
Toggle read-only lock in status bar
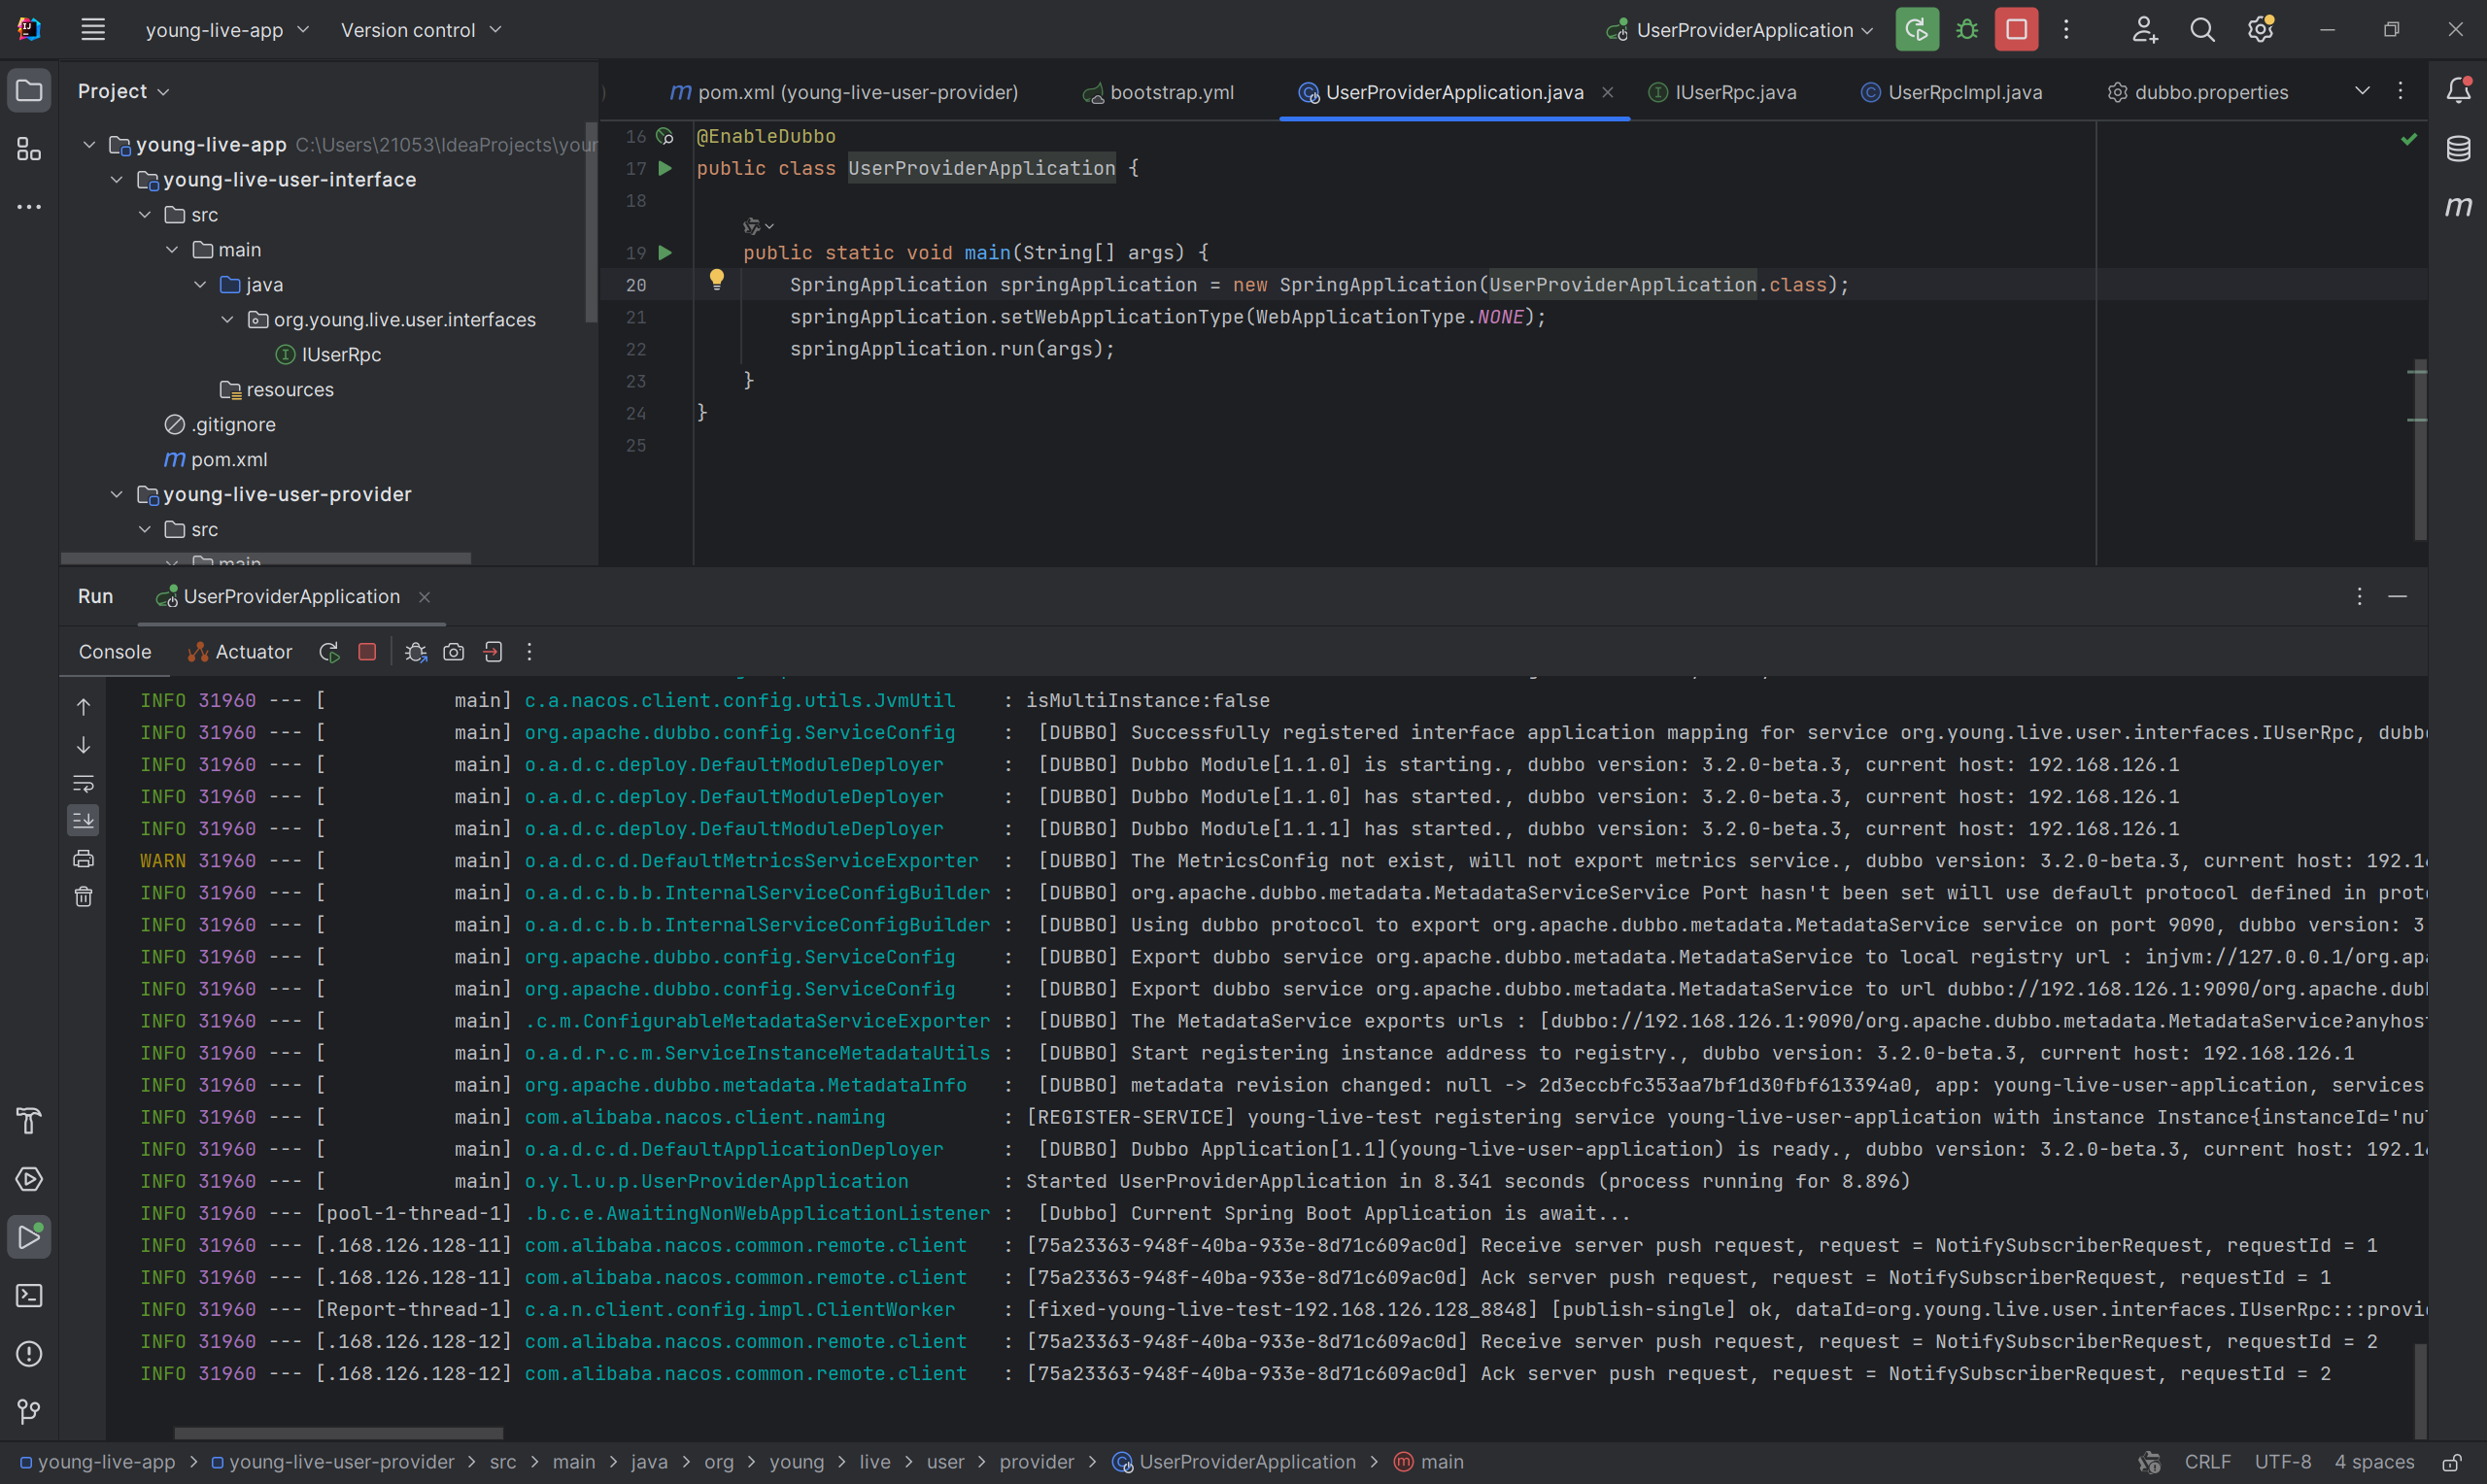(2453, 1462)
